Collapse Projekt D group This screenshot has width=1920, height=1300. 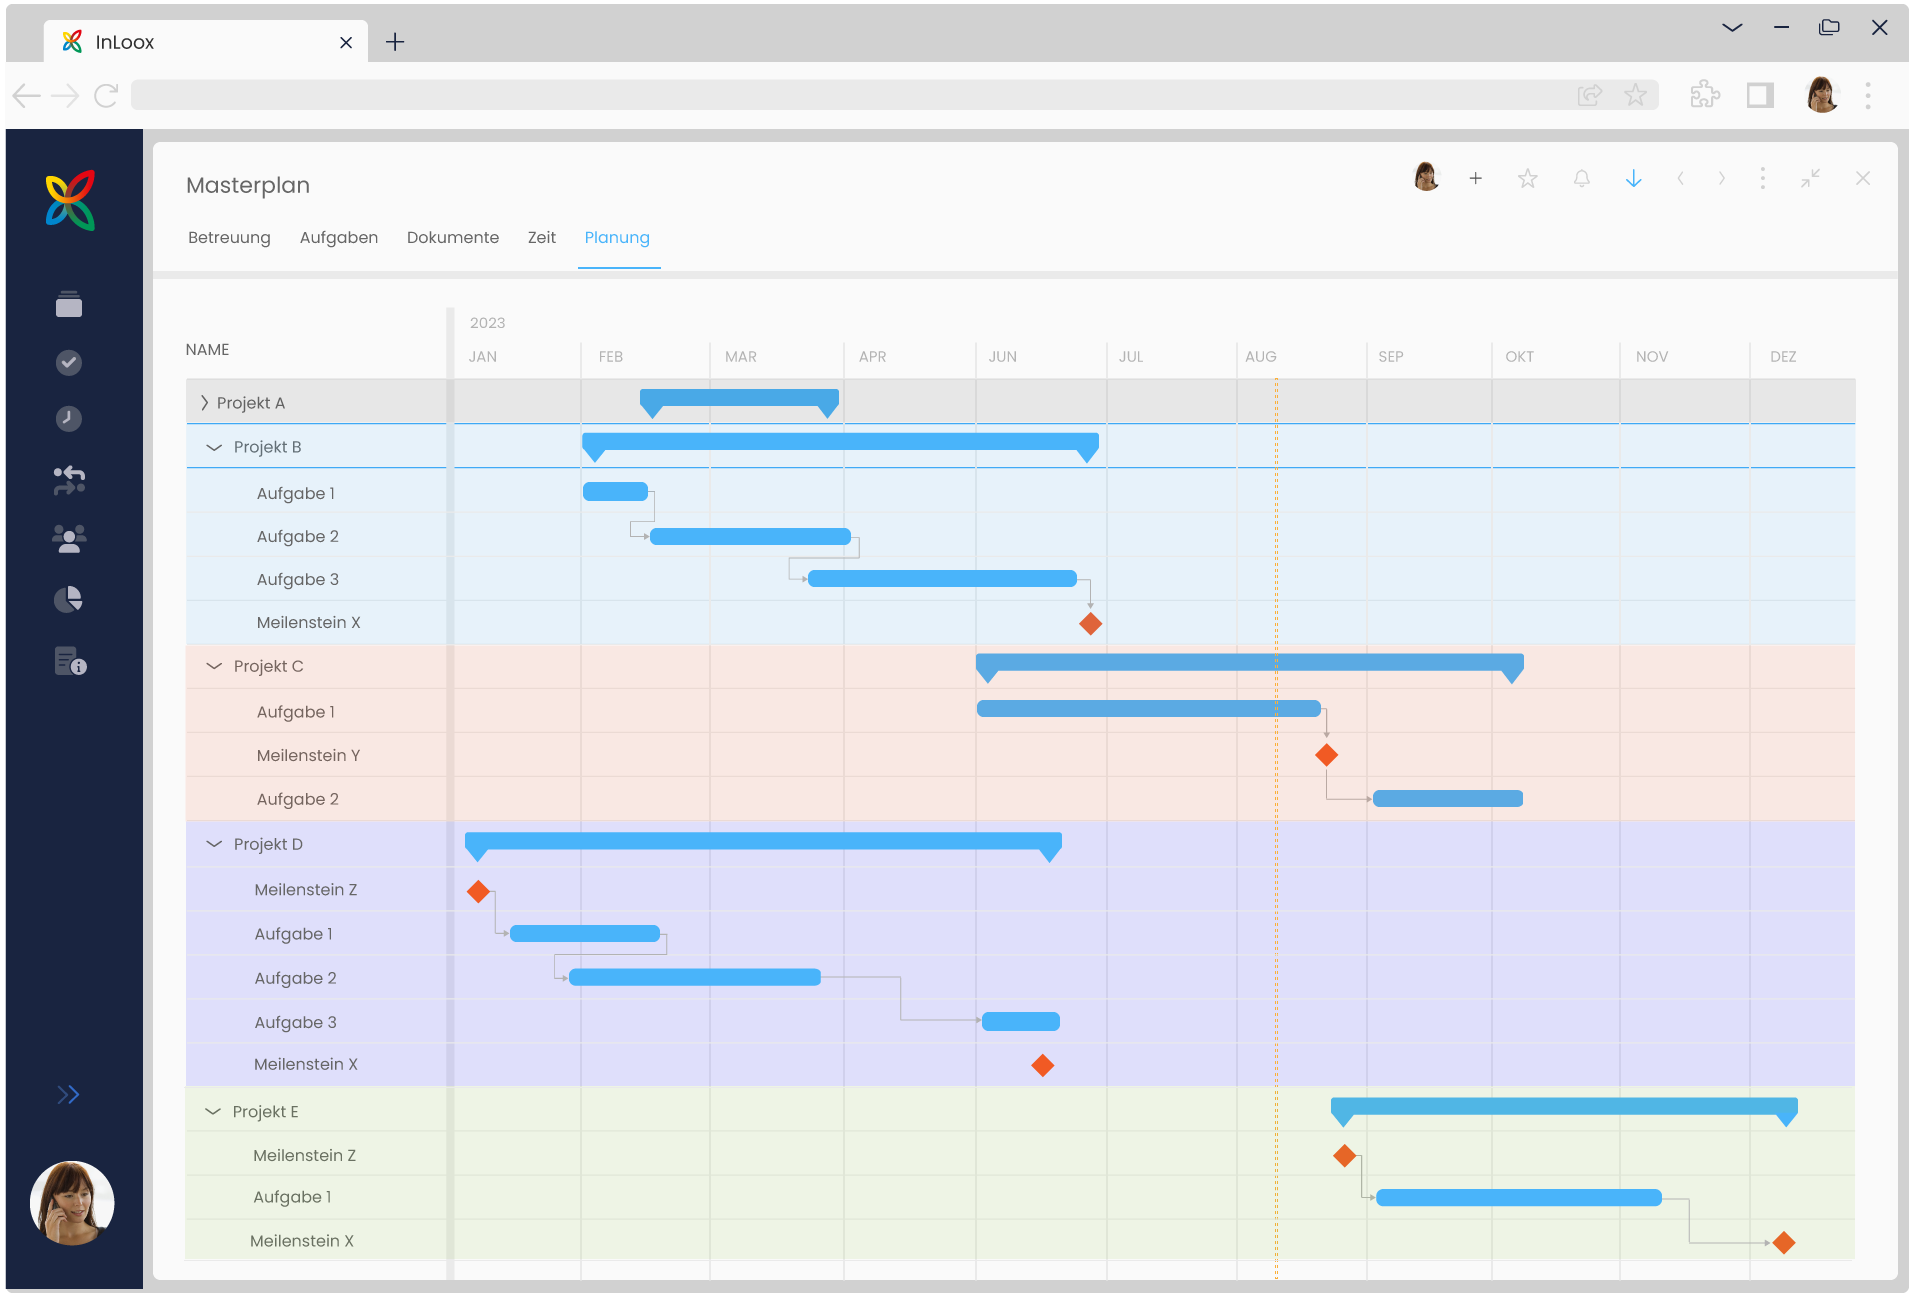(213, 844)
